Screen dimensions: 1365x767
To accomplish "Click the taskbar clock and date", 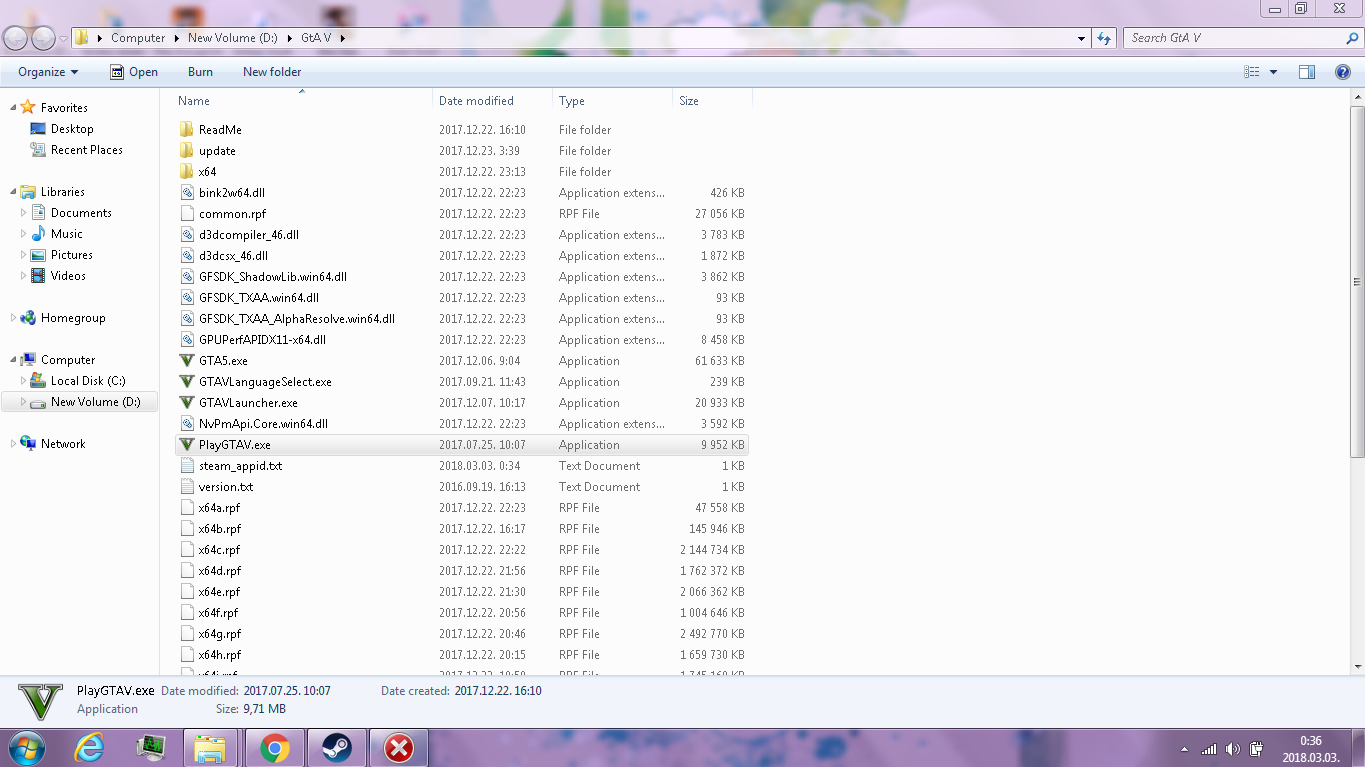I will 1310,749.
